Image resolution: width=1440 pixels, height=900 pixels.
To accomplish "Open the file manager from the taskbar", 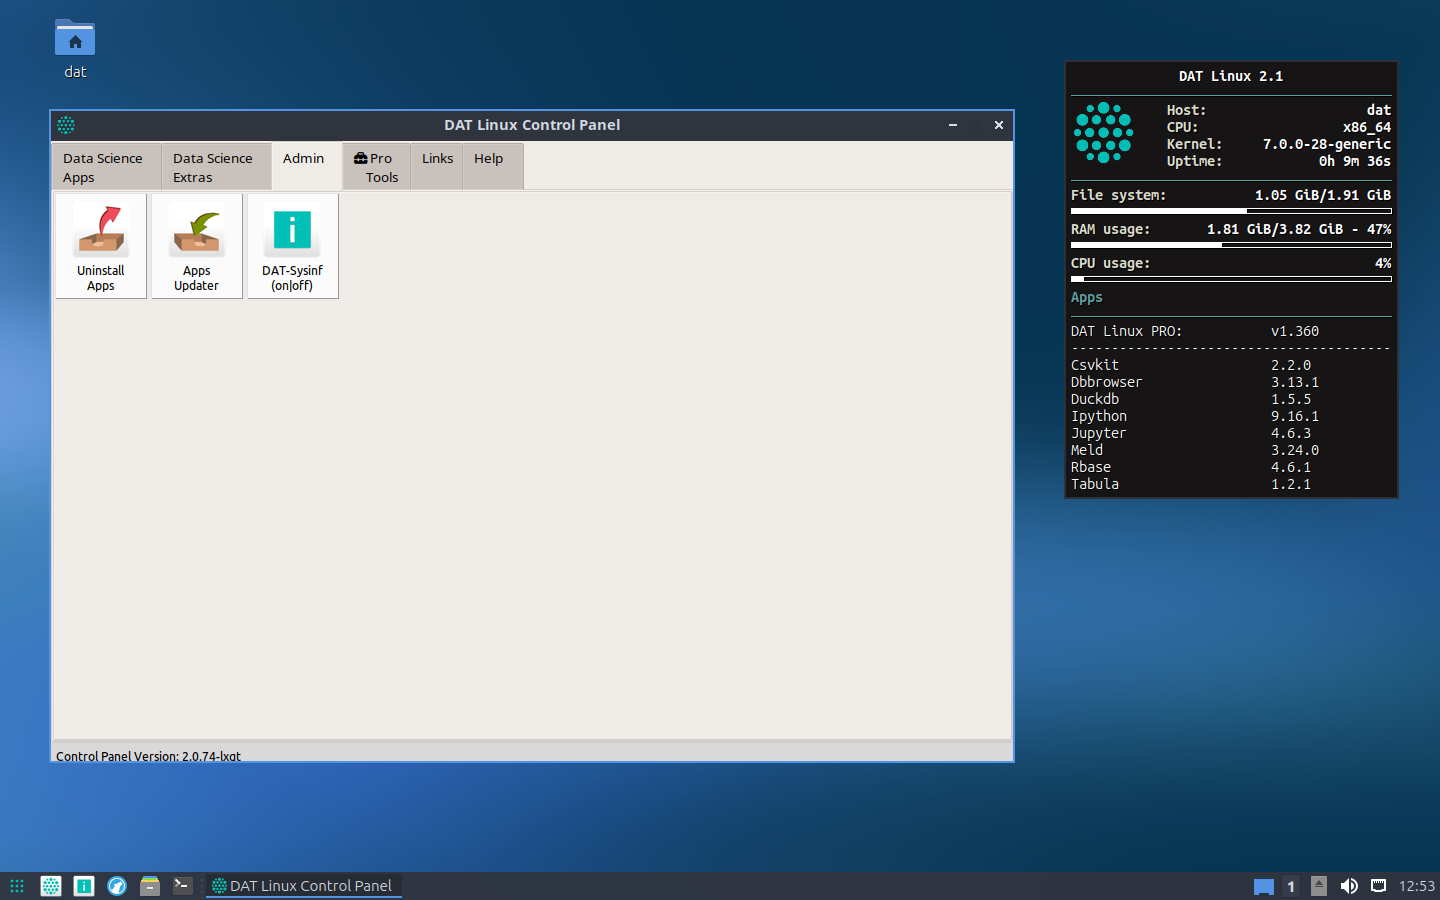I will 150,886.
